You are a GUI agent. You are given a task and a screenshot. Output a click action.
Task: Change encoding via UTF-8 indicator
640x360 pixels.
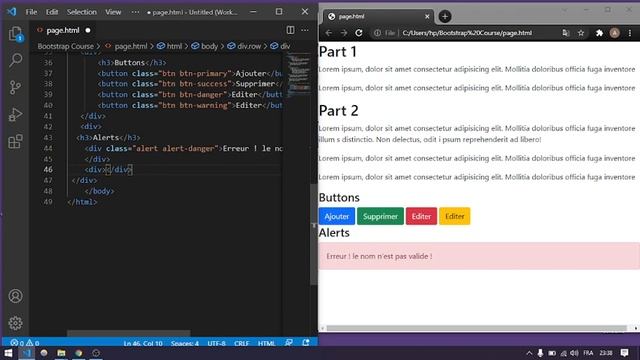coord(216,343)
